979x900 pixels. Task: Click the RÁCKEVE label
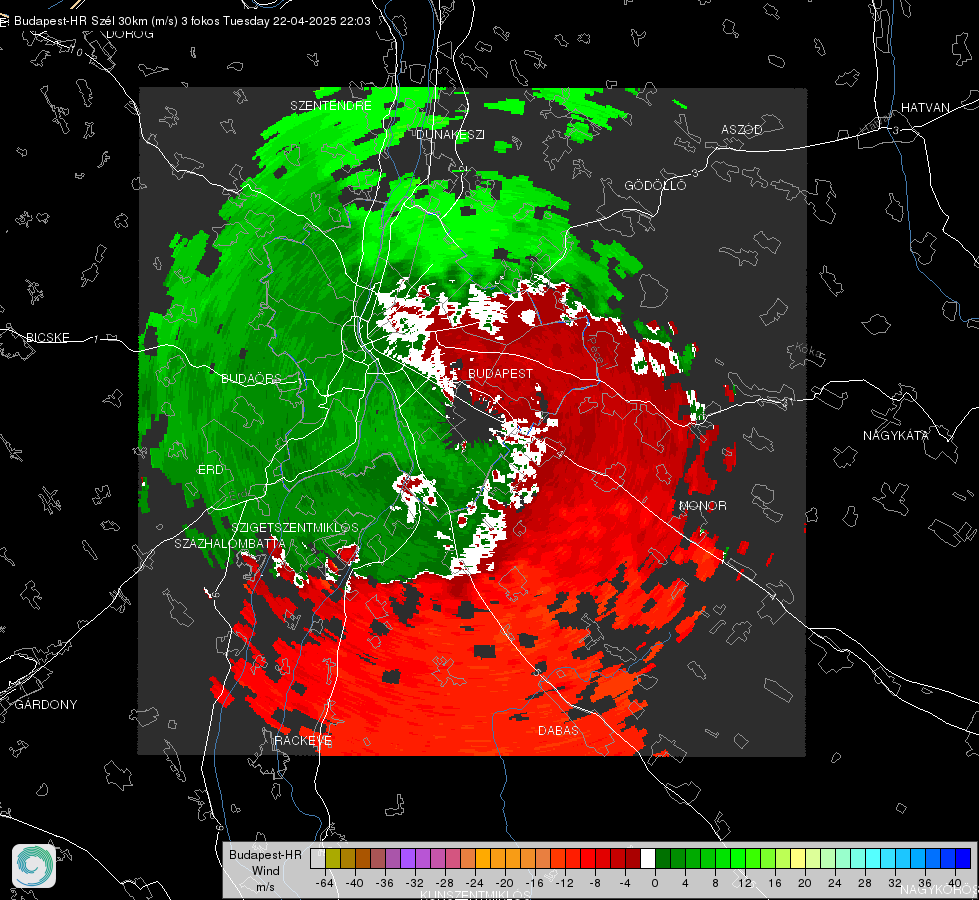pos(303,741)
